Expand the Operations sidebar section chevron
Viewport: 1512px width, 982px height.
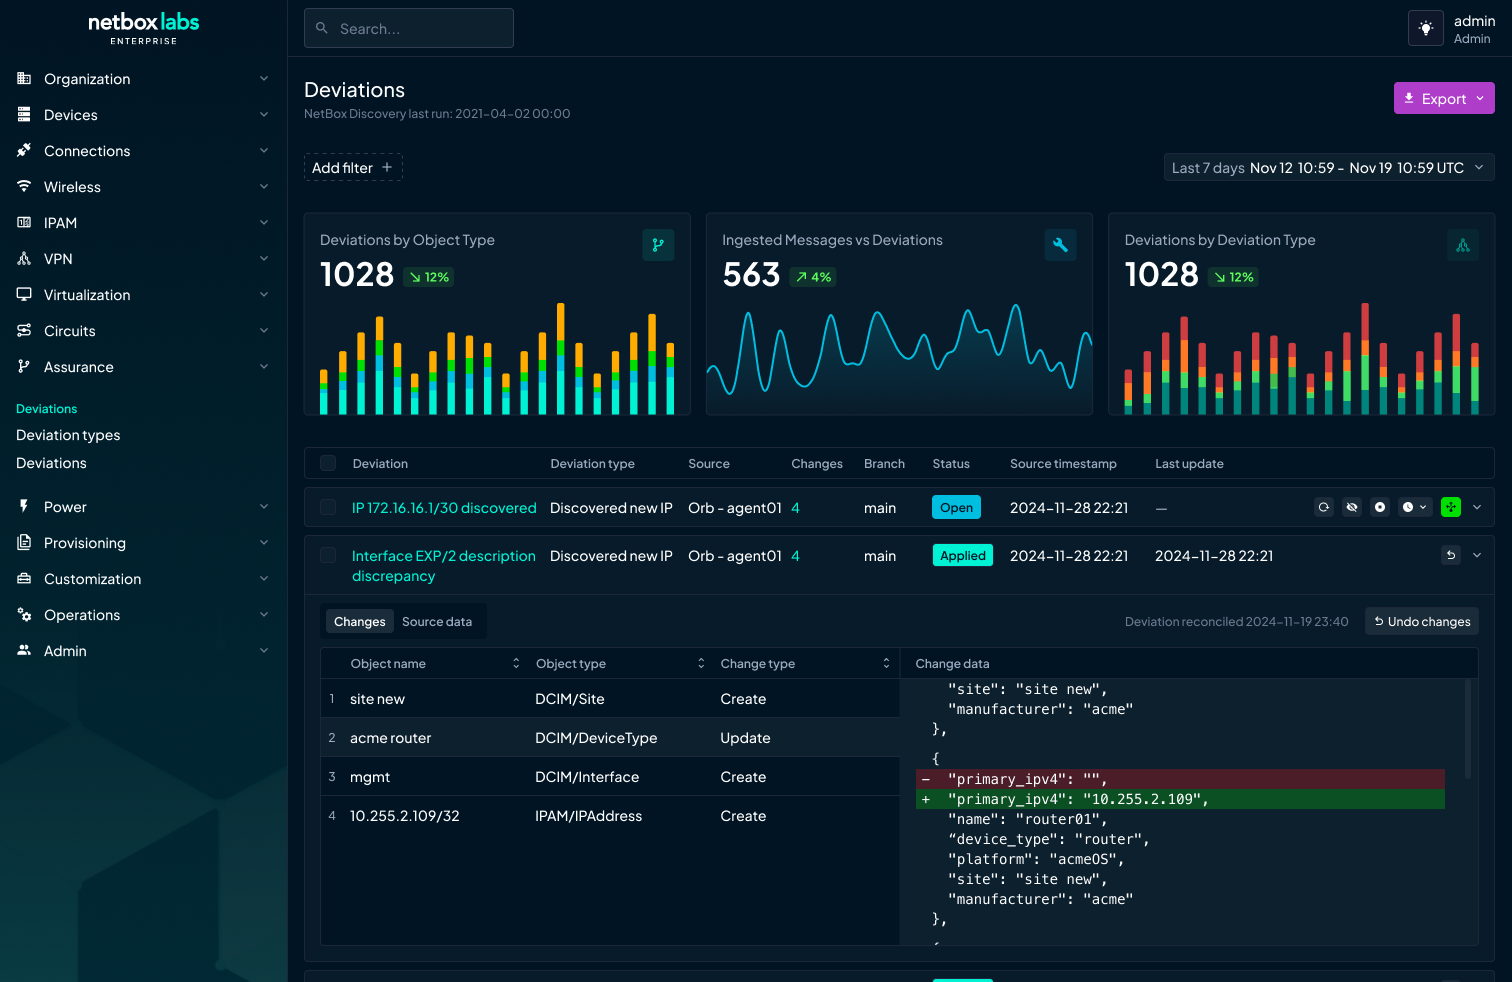pos(264,615)
